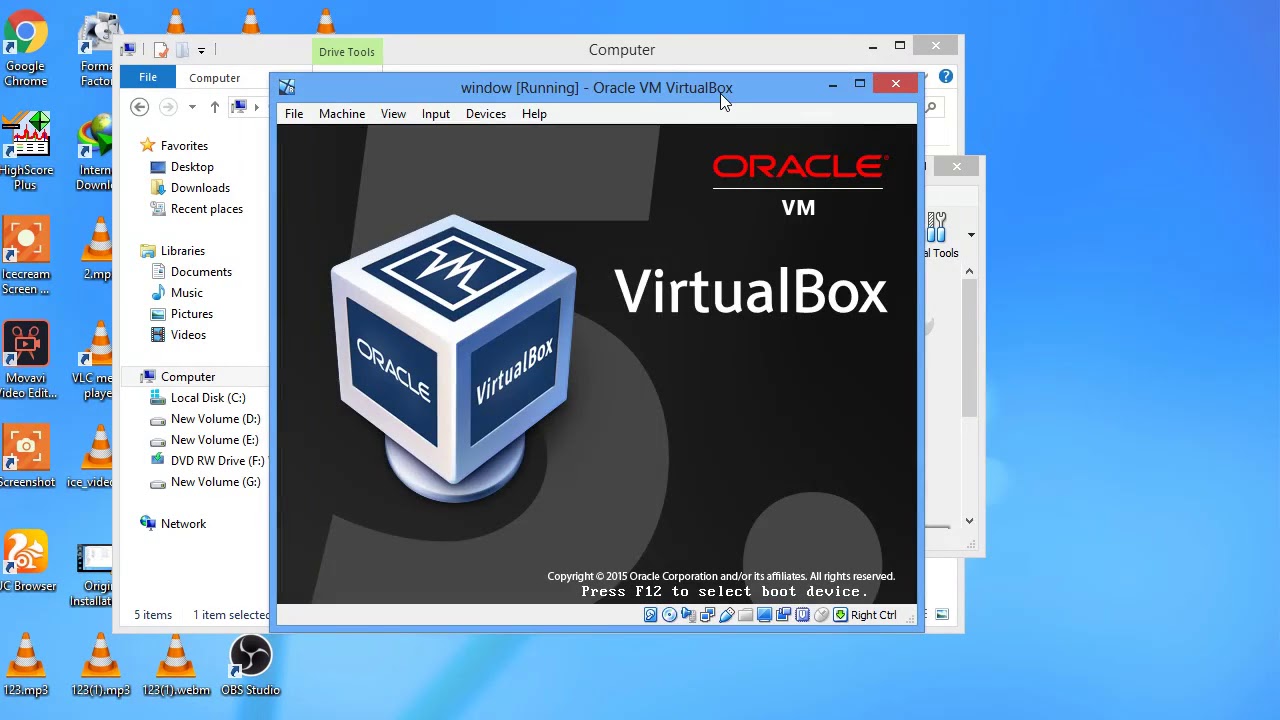
Task: Click the USB devices icon in VirtualBox status bar
Action: [x=726, y=615]
